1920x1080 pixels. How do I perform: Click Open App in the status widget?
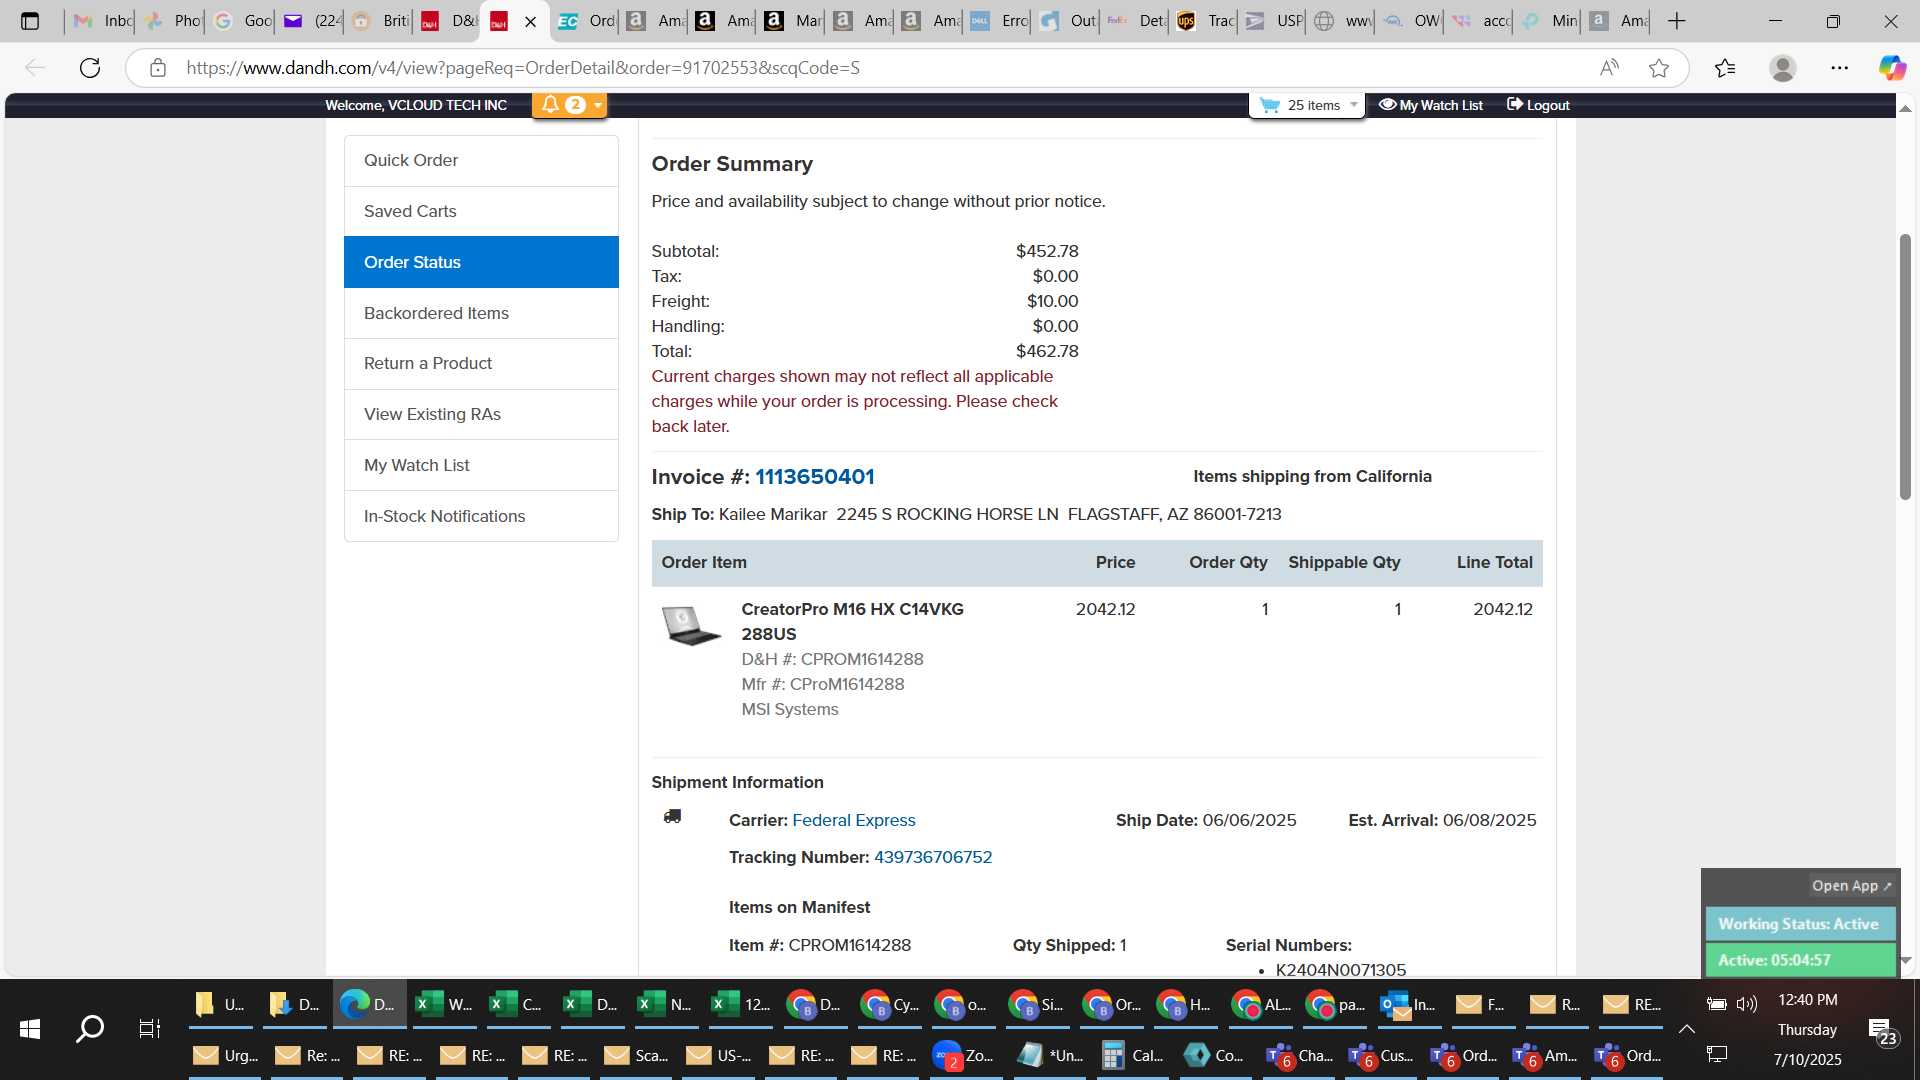point(1851,886)
